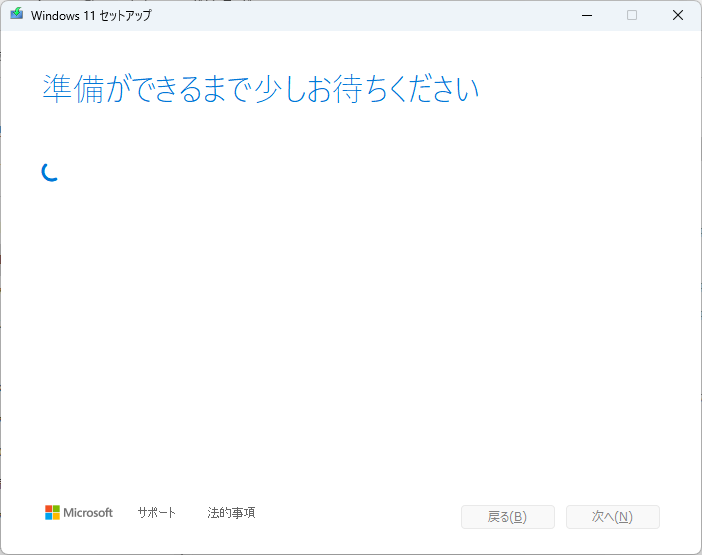
Task: Open the サポート link
Action: click(157, 513)
